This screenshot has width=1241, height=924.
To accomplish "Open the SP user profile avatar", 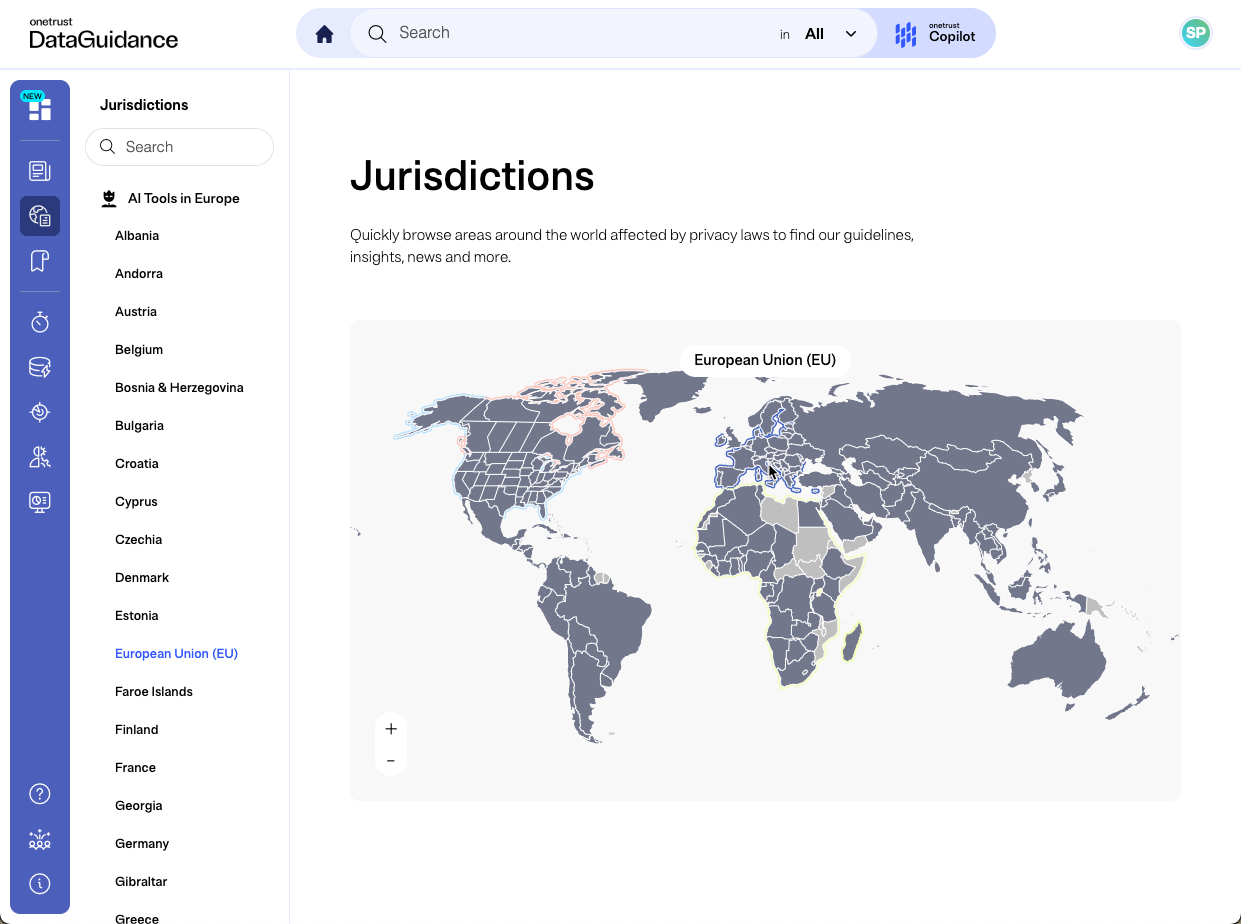I will 1195,33.
